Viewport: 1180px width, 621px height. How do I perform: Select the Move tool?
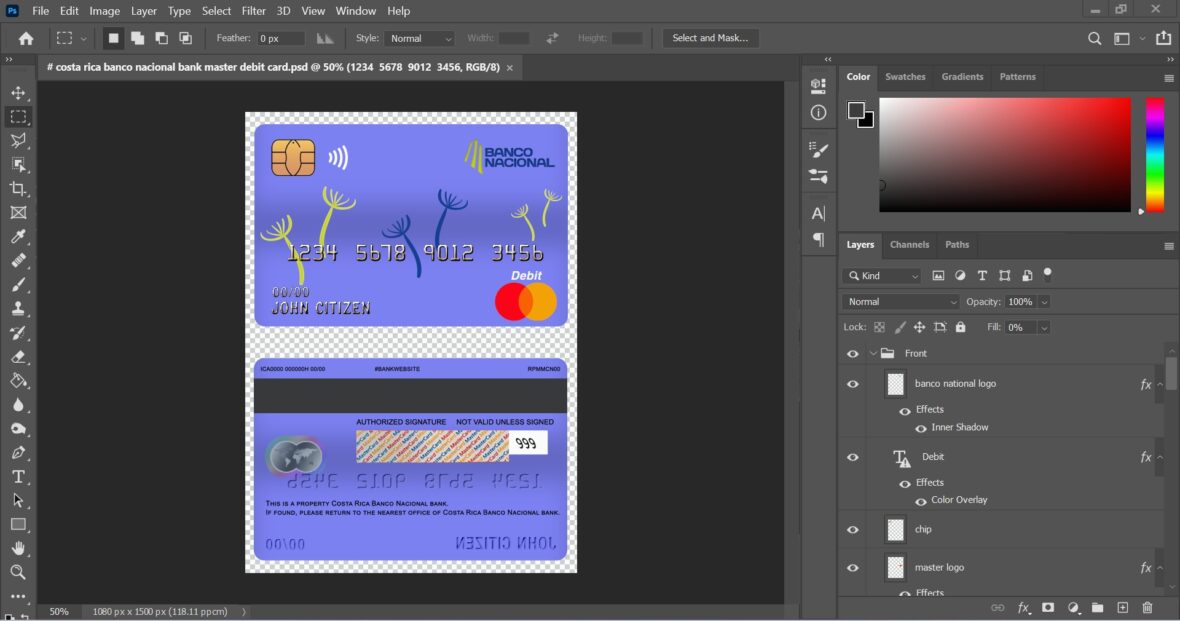point(18,93)
